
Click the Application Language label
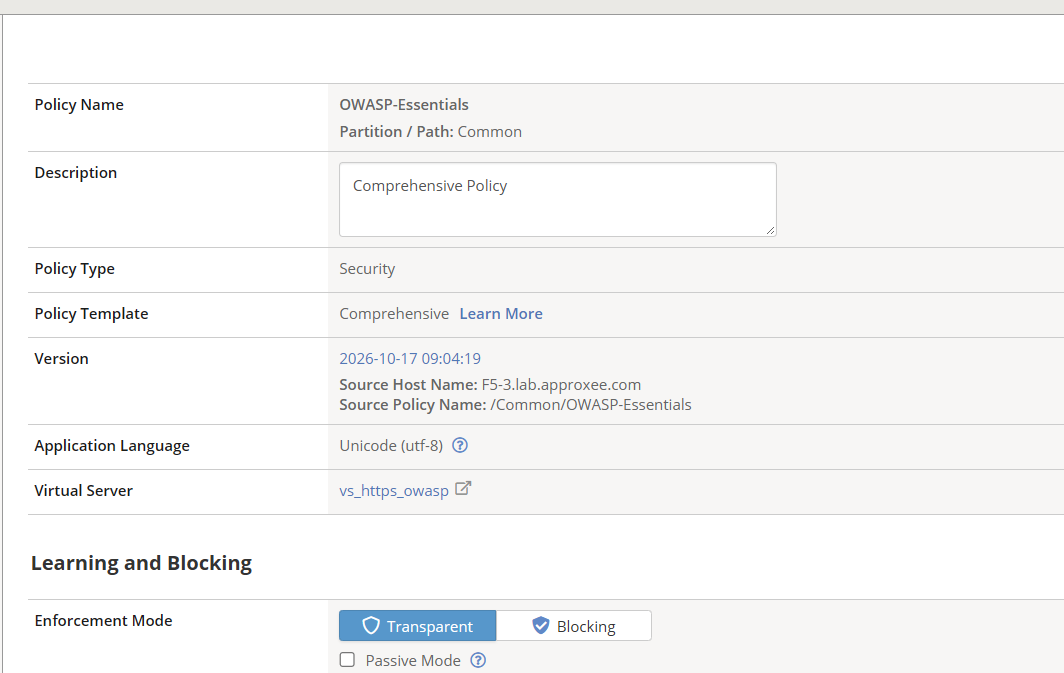112,446
